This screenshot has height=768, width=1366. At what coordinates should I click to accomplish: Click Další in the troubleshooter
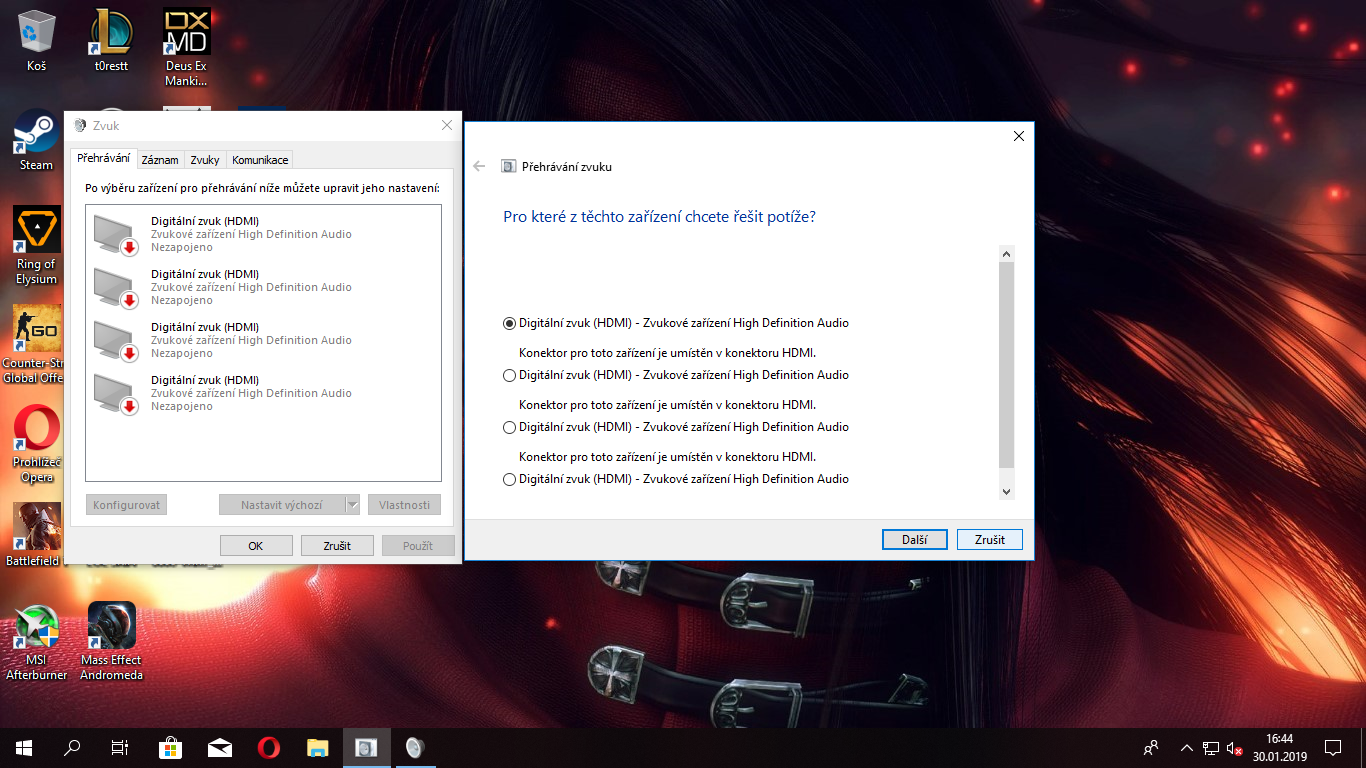915,539
